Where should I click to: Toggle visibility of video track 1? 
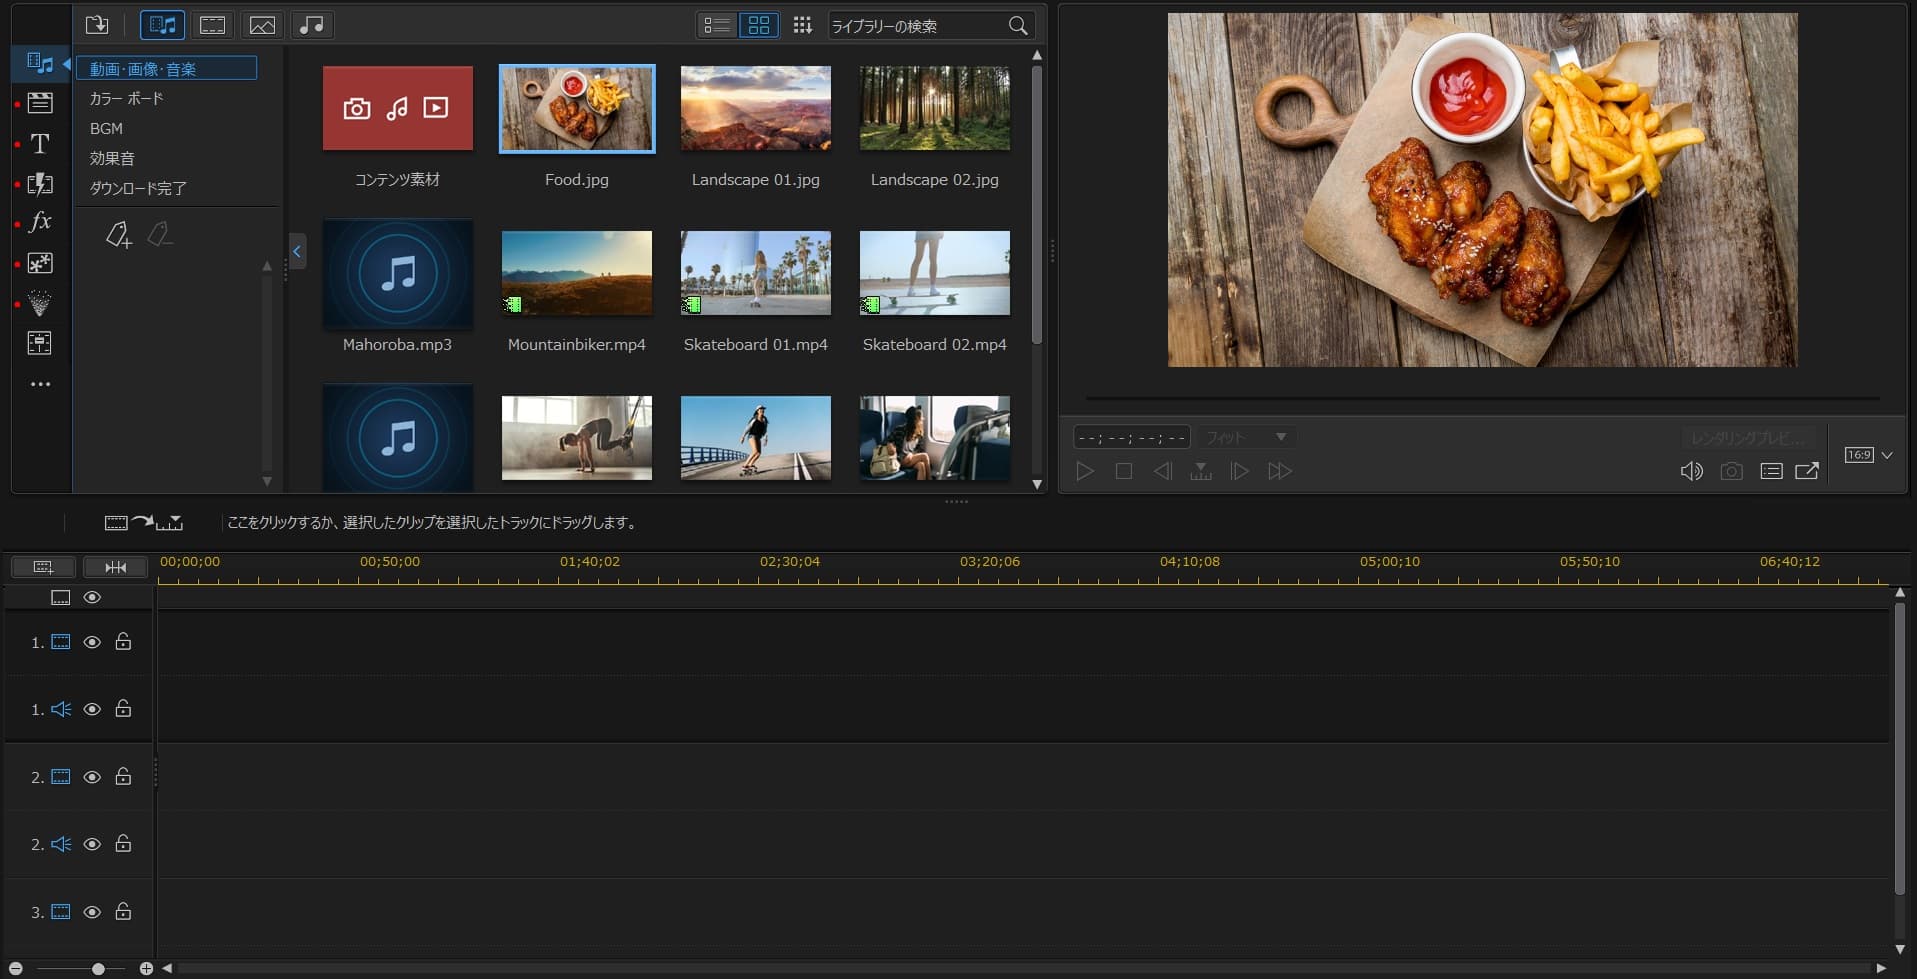(x=92, y=642)
